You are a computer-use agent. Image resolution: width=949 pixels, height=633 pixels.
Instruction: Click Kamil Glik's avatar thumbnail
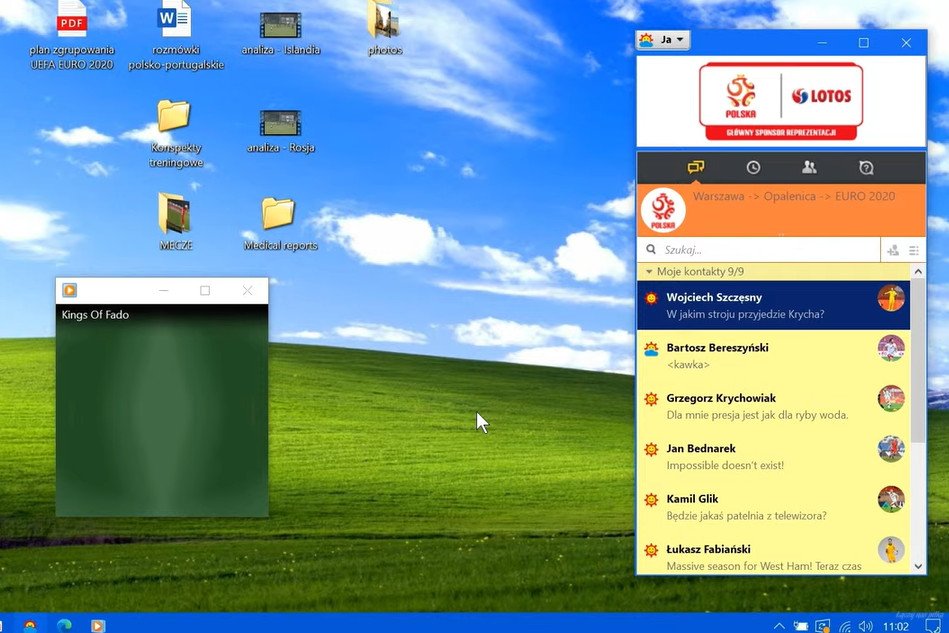tap(890, 499)
